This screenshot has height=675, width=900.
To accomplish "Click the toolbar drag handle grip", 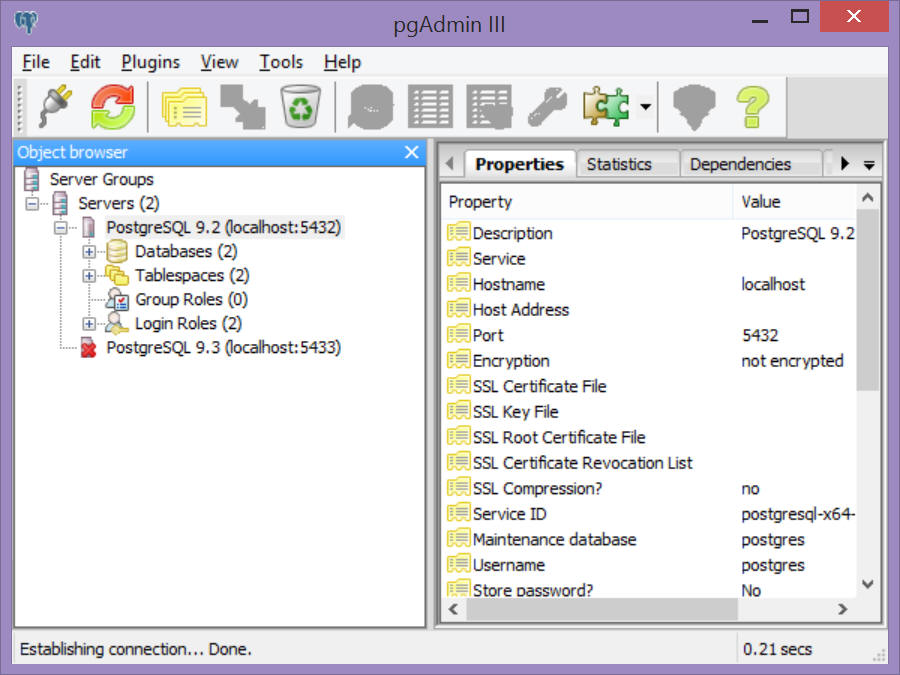I will (x=21, y=107).
